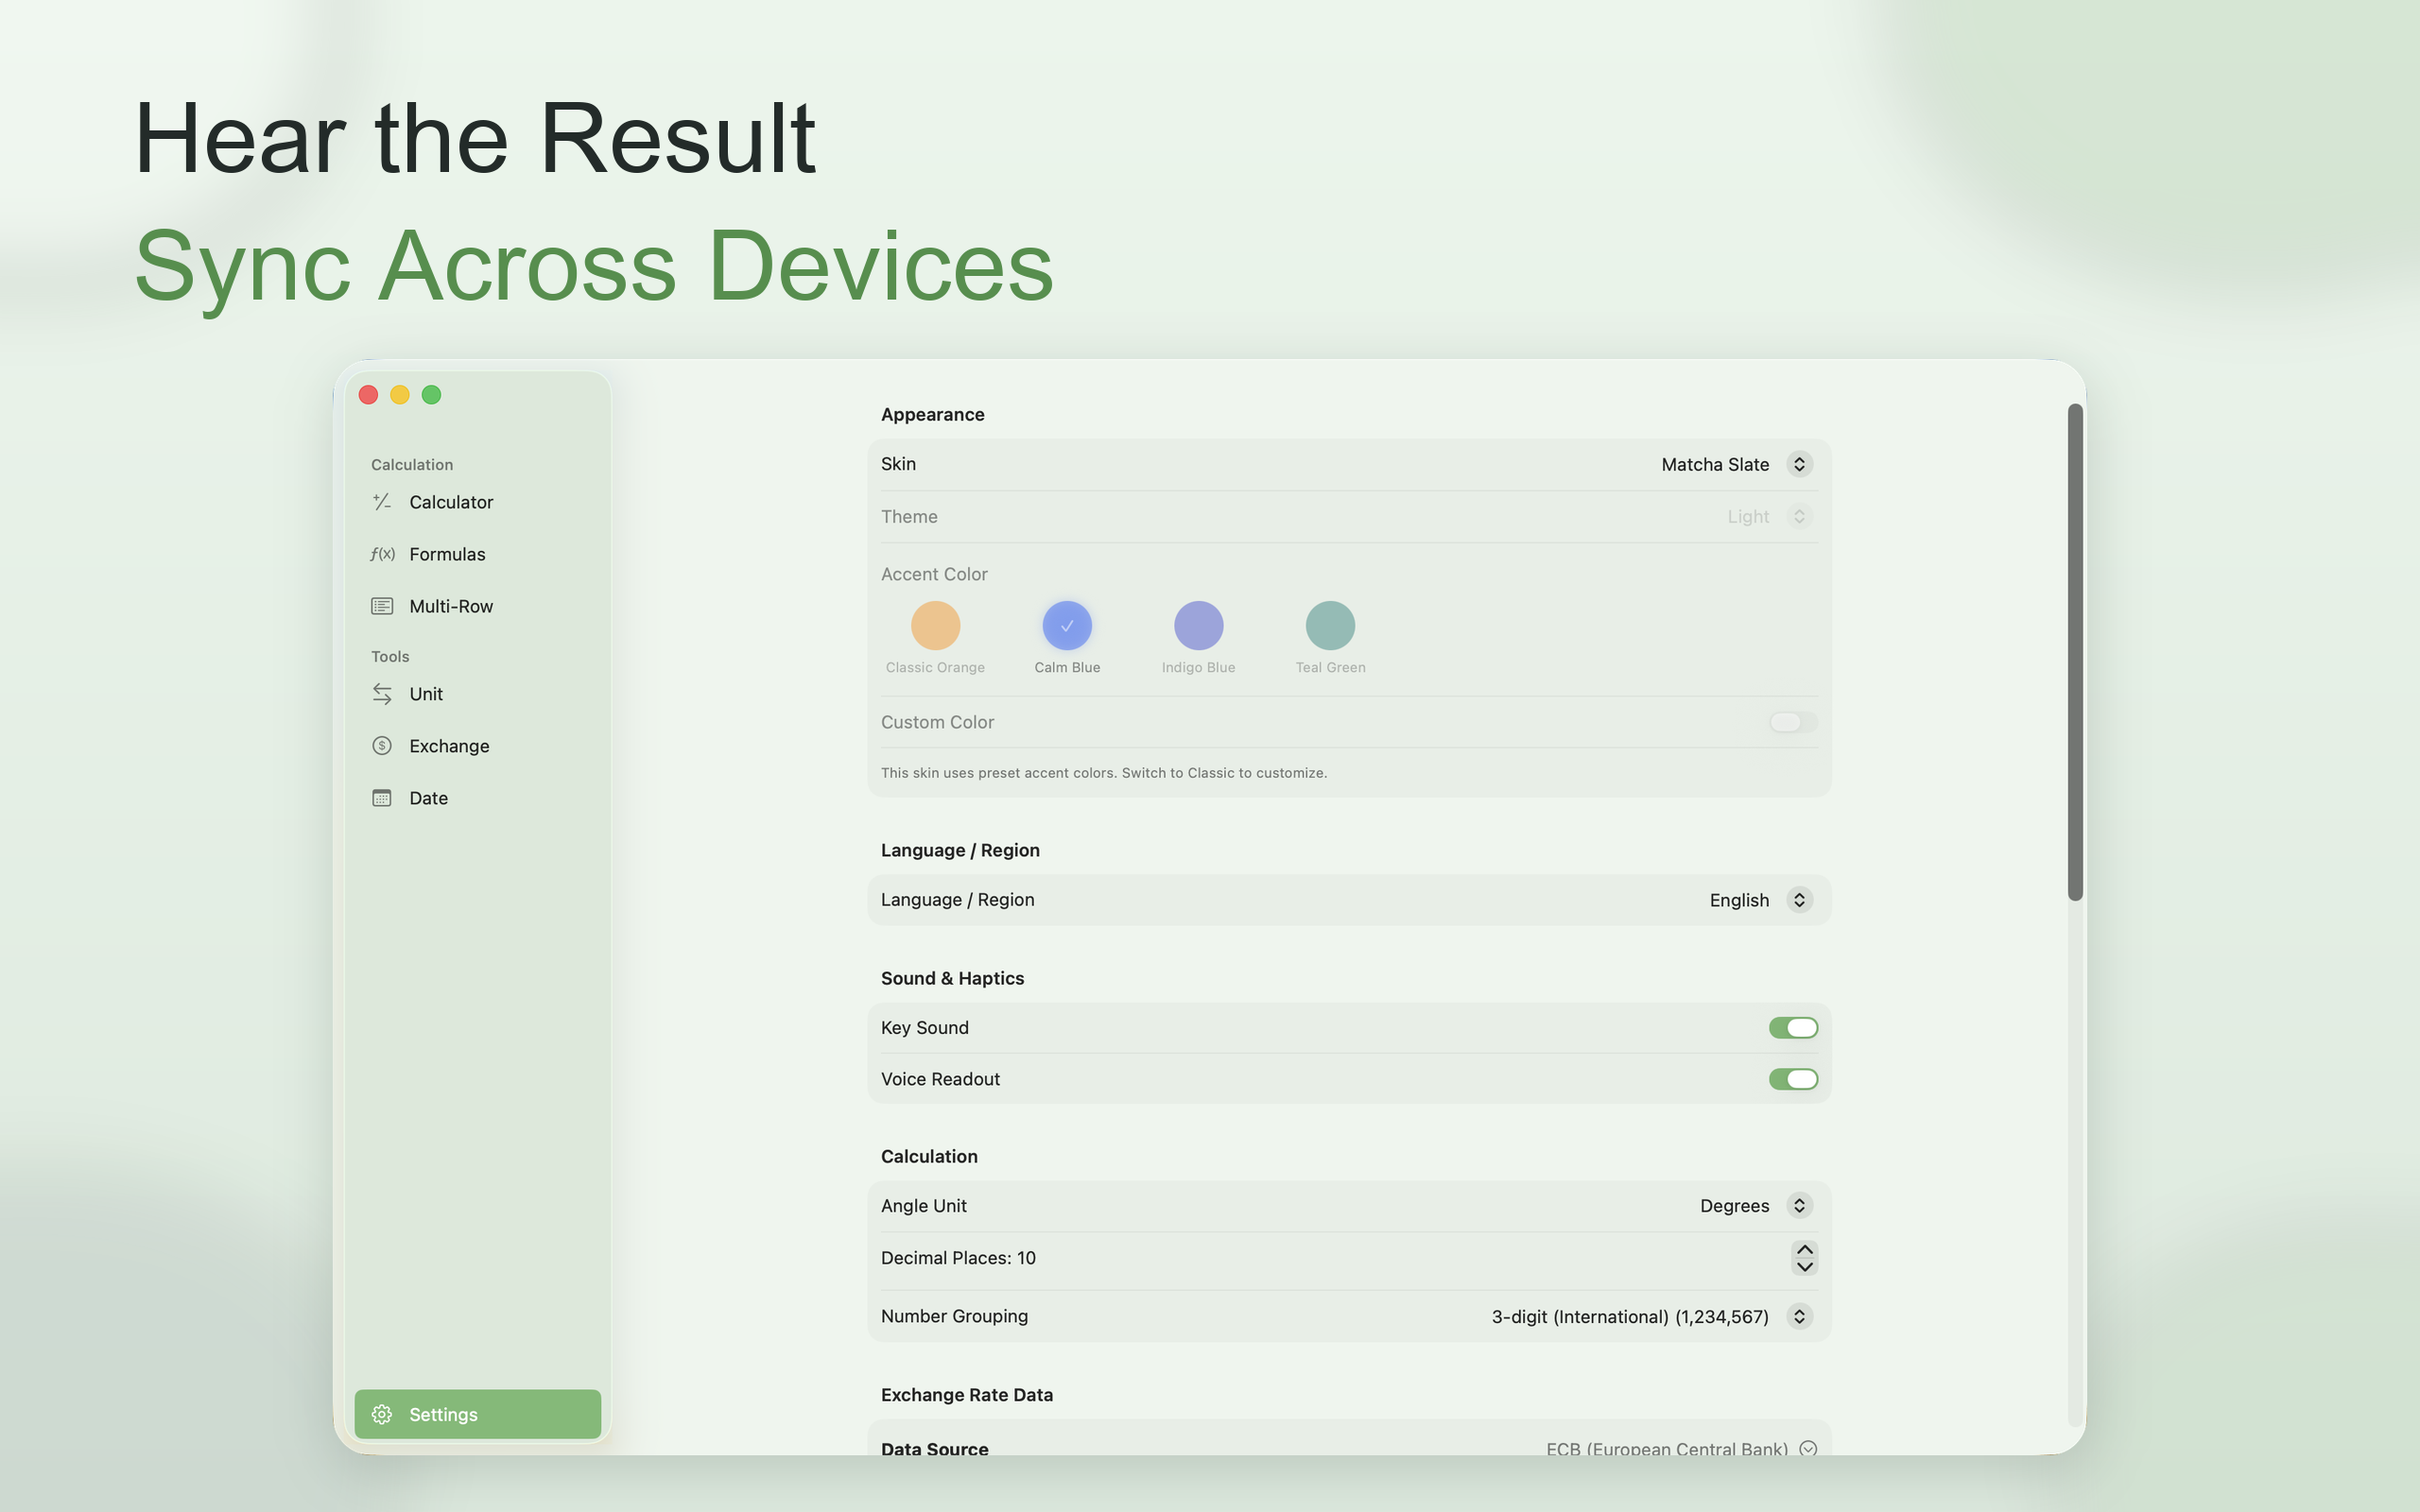Click the 'Tools' sidebar group header
2420x1512 pixels.
(390, 657)
